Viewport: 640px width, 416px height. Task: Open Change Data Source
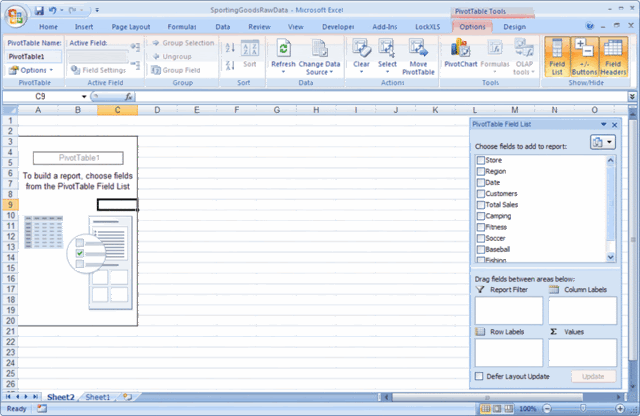[x=319, y=57]
